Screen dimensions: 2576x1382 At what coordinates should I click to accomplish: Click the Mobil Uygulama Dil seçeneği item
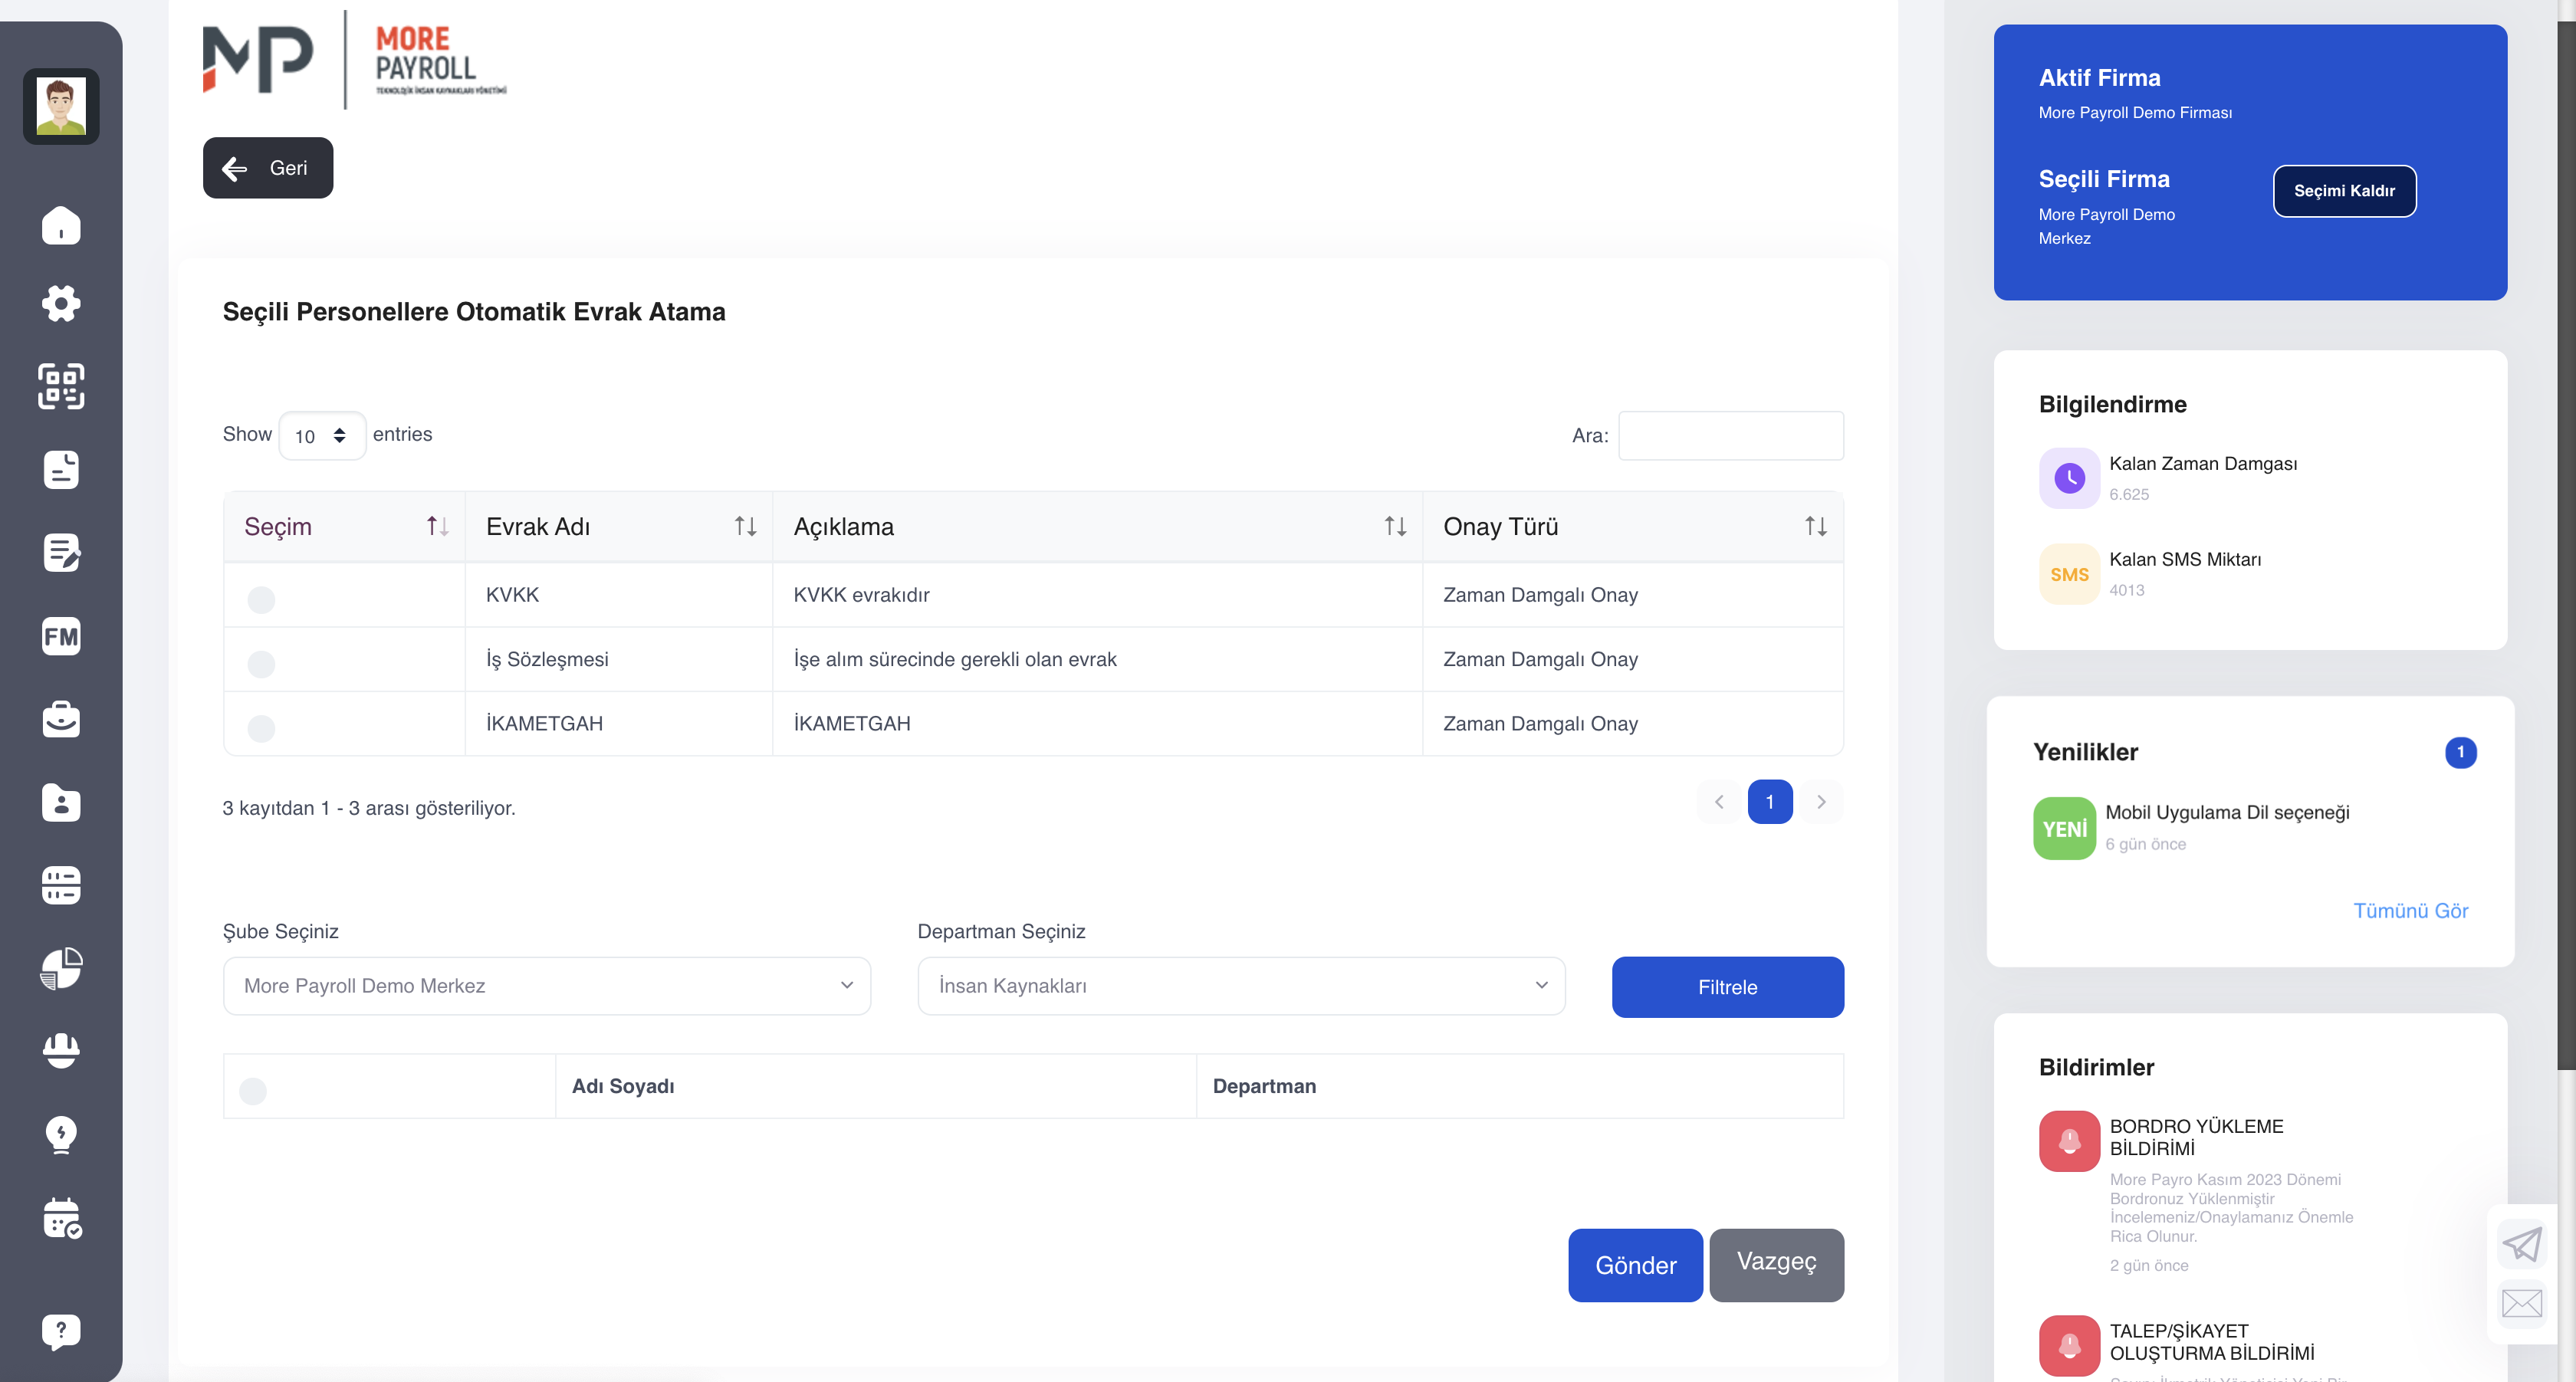pyautogui.click(x=2227, y=813)
